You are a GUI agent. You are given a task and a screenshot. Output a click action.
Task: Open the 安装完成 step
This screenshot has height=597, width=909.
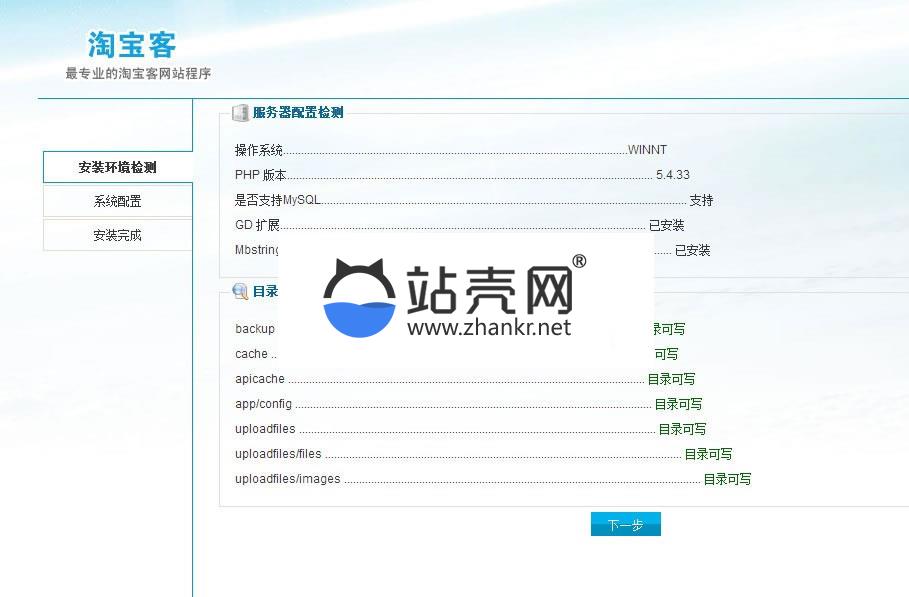pyautogui.click(x=117, y=235)
